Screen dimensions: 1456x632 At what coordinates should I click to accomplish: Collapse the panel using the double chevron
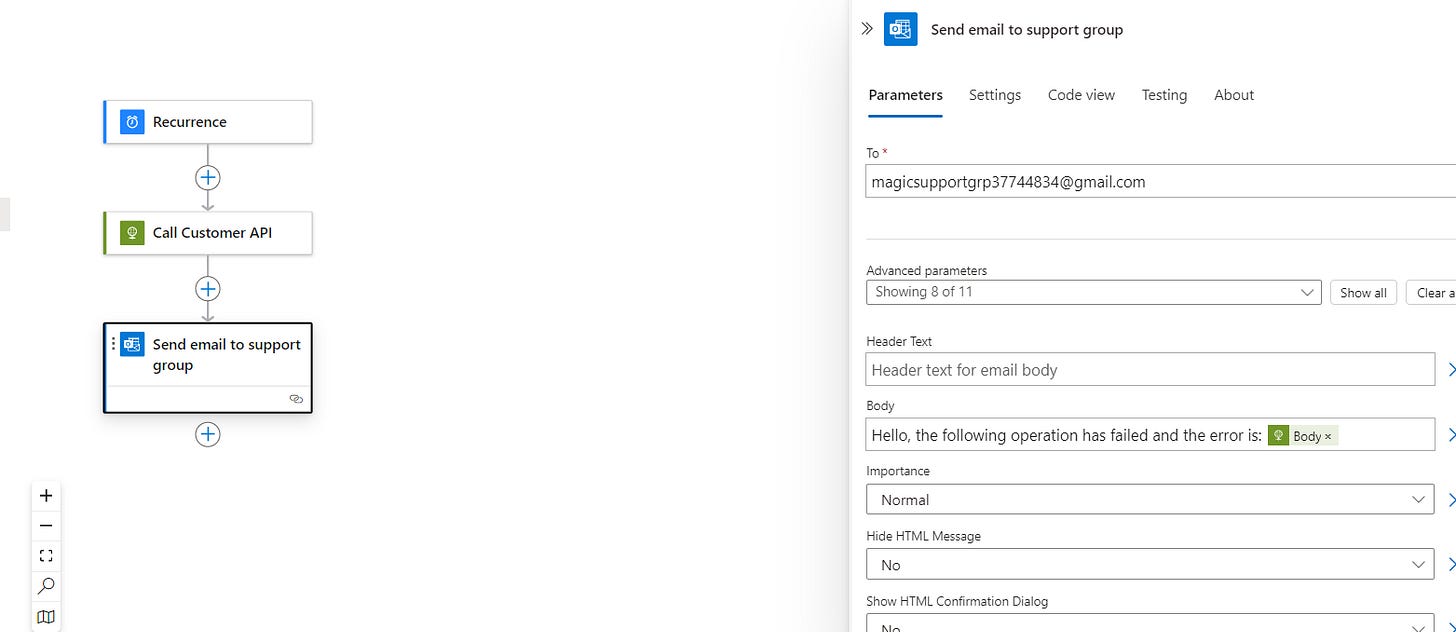pyautogui.click(x=866, y=29)
